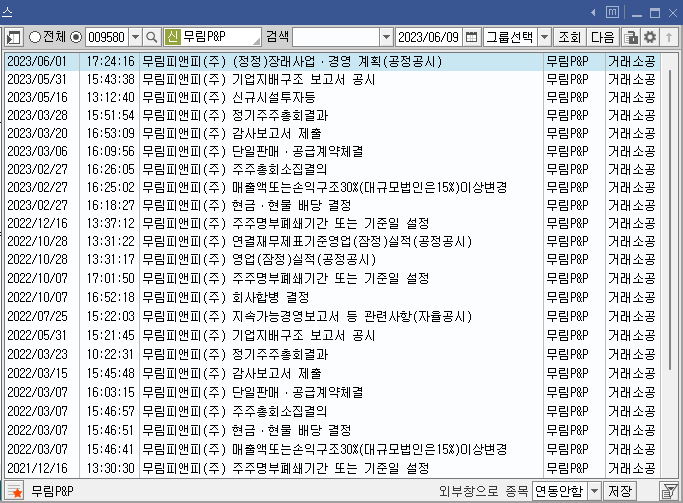Select 13:31:17 영업(잠정)실적(공정공시) row

coord(333,260)
